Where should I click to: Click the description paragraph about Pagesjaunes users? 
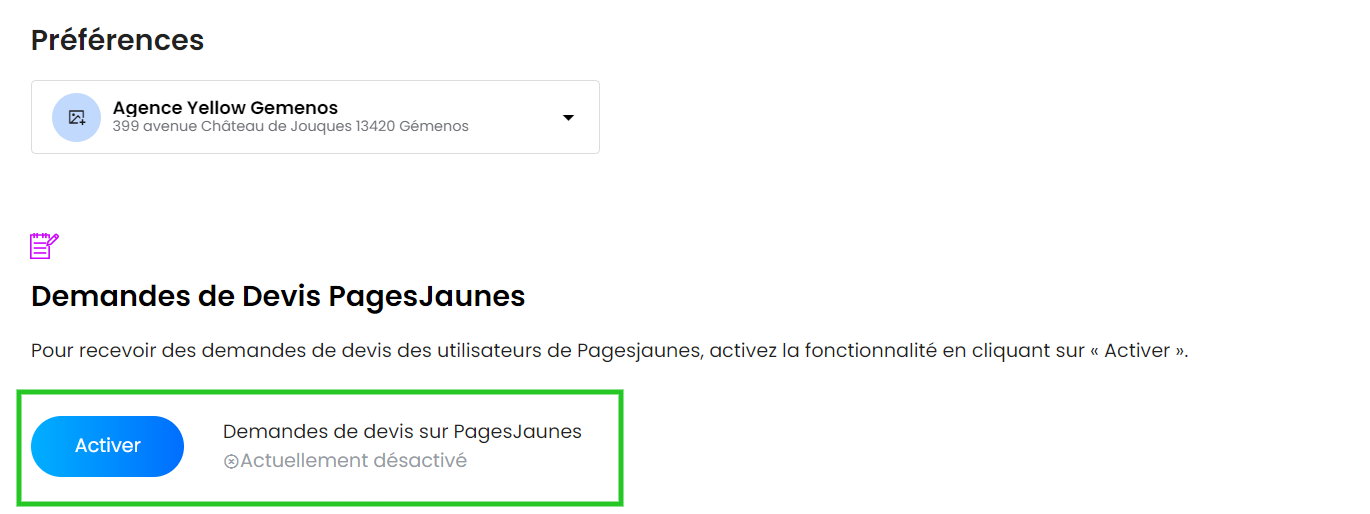[610, 352]
